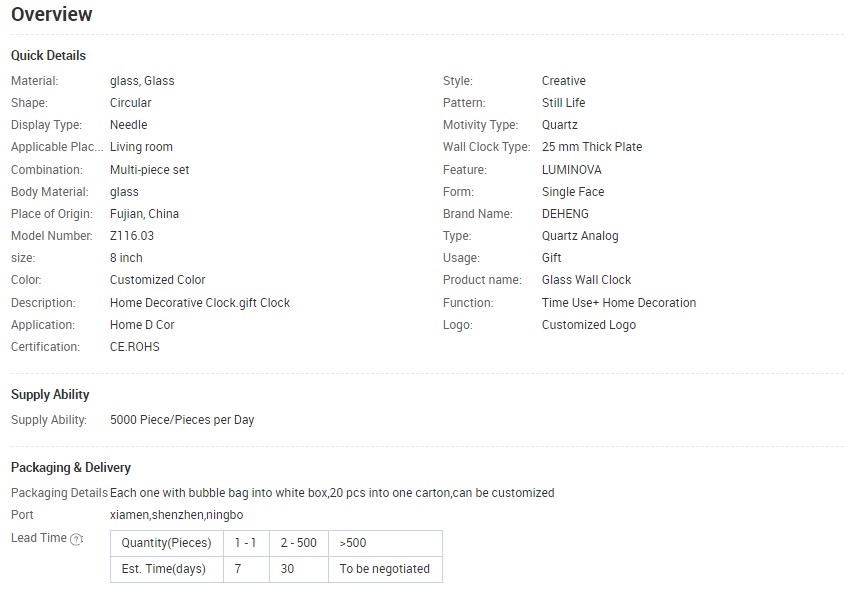Select the Z116.03 model number text
The image size is (854, 594).
click(132, 236)
